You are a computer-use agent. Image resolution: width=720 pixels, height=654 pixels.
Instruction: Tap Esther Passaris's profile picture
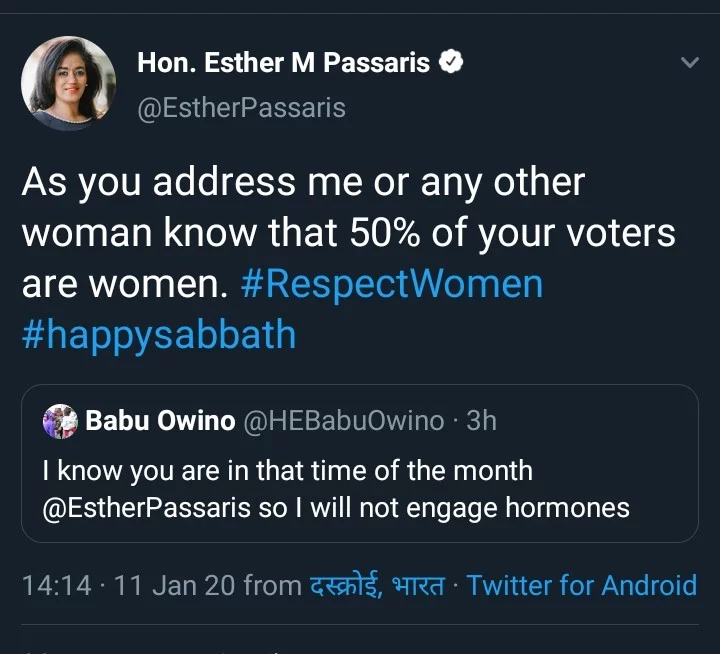point(68,84)
